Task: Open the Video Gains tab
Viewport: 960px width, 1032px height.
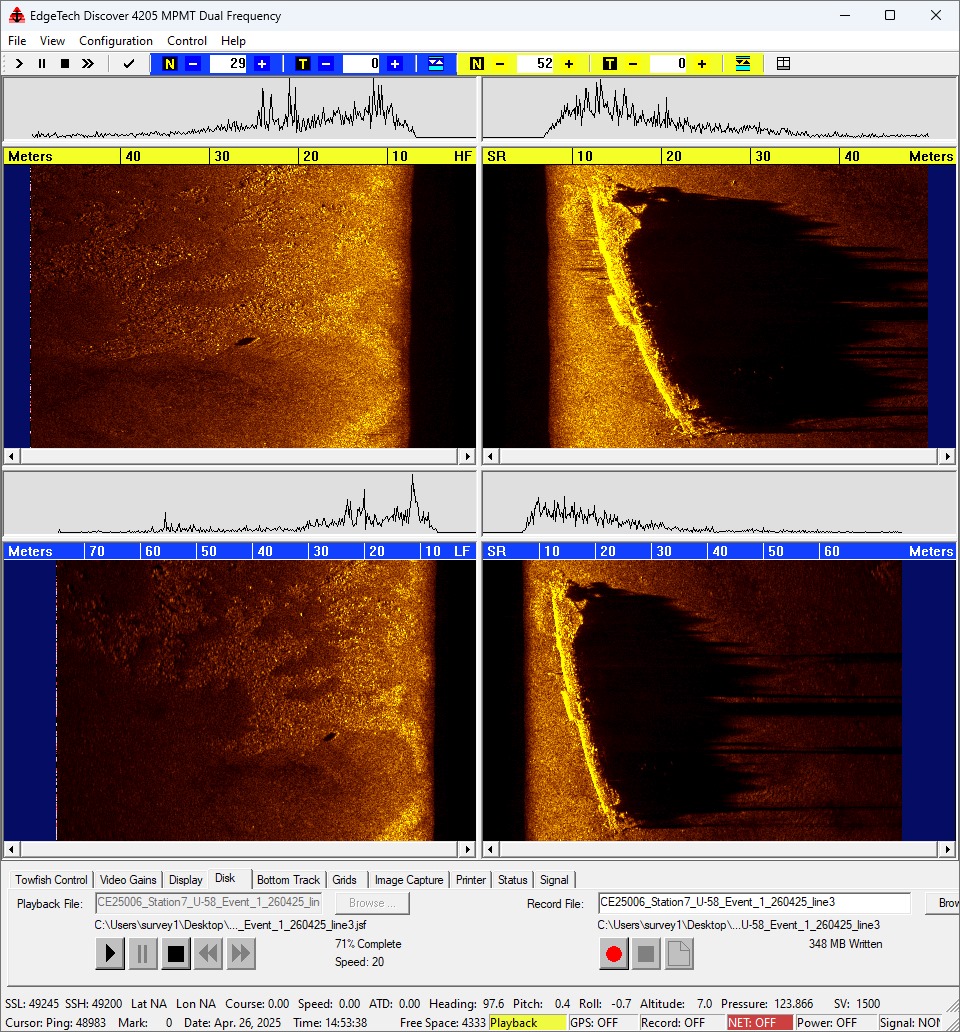Action: [128, 880]
